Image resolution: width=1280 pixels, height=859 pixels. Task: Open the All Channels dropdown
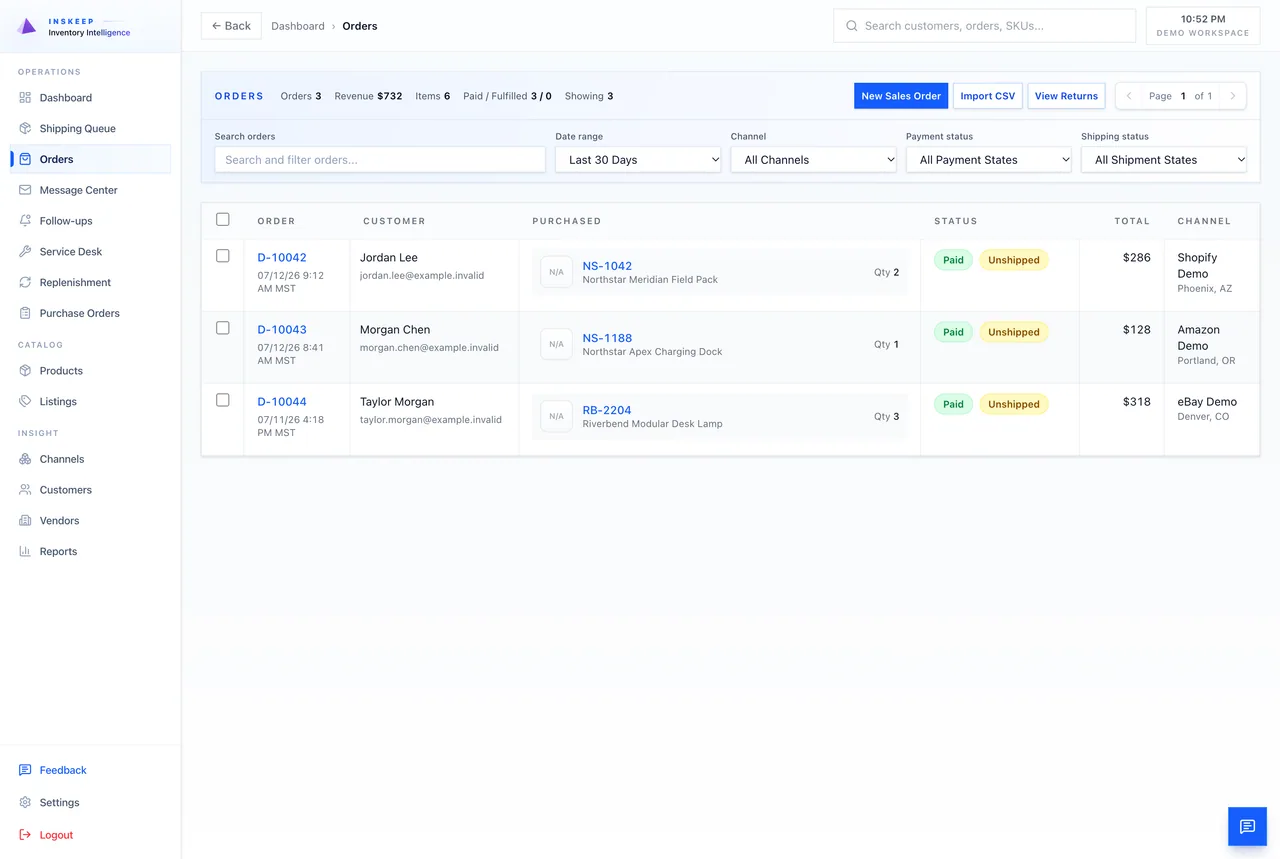(x=813, y=160)
